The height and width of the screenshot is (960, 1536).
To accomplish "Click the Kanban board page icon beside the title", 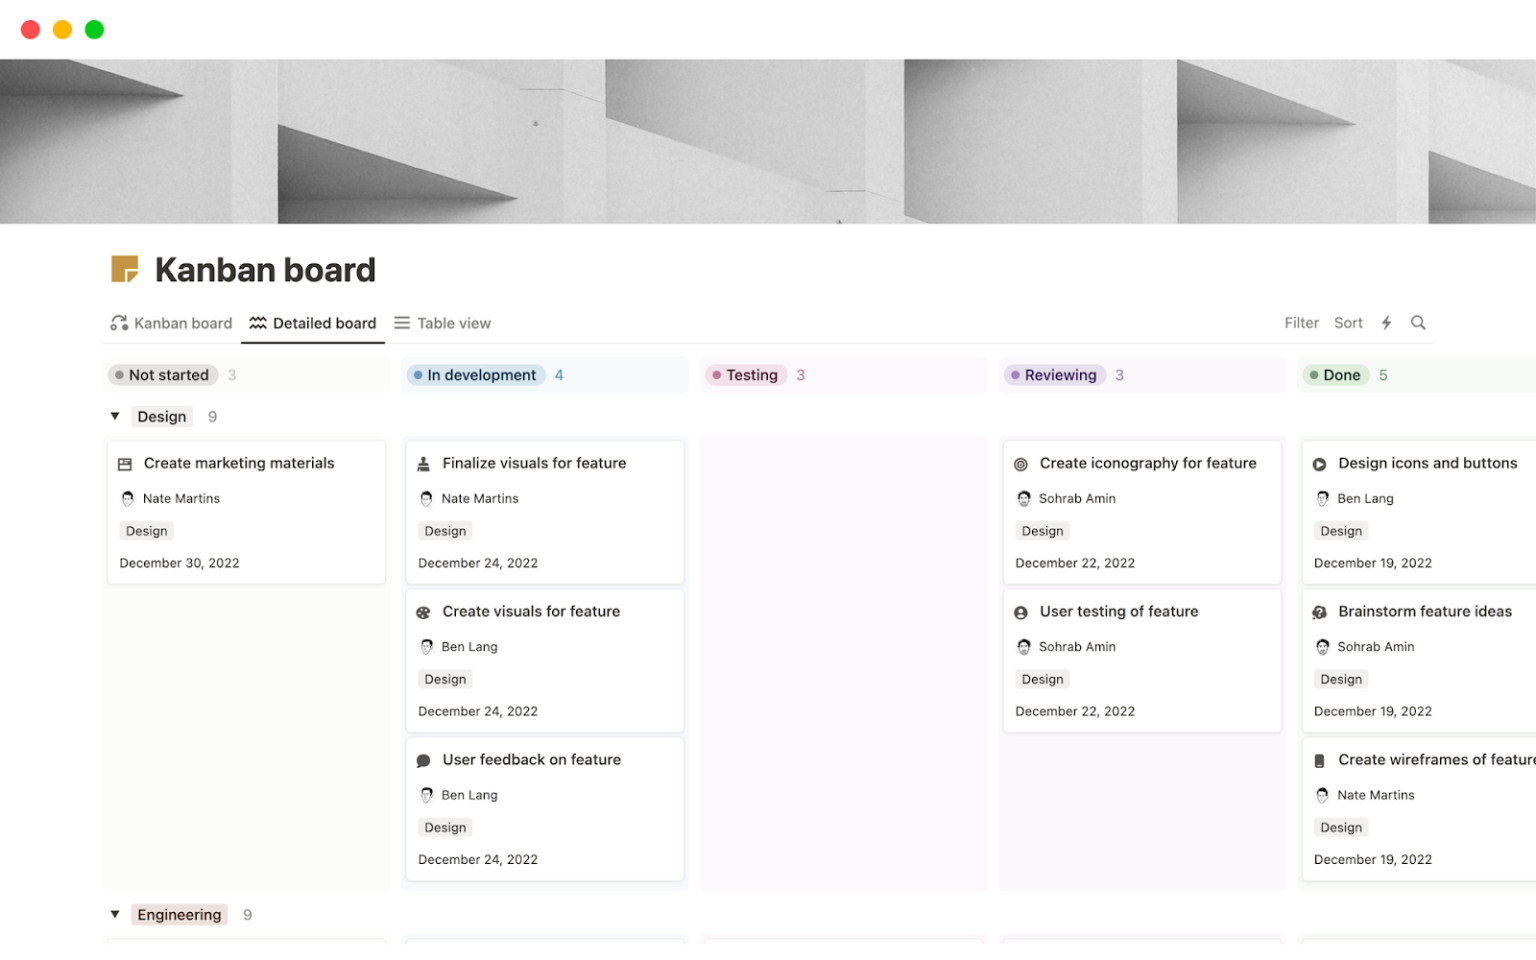I will 124,268.
